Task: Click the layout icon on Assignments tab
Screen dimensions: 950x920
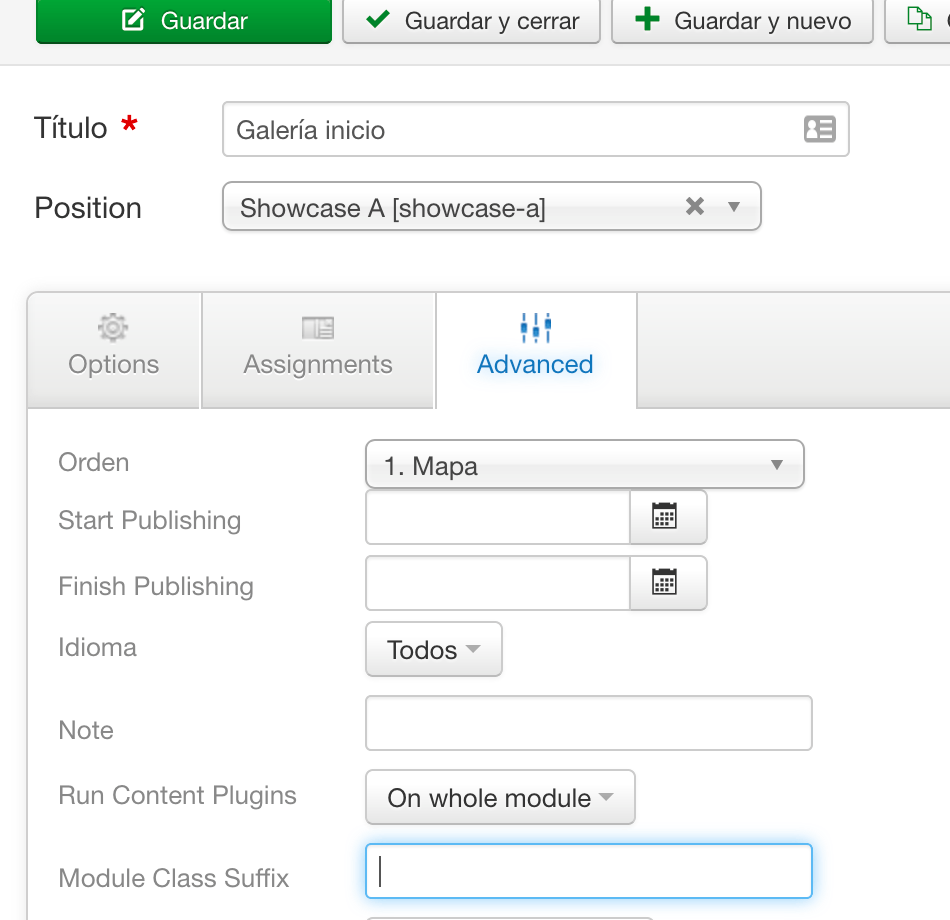Action: tap(318, 328)
